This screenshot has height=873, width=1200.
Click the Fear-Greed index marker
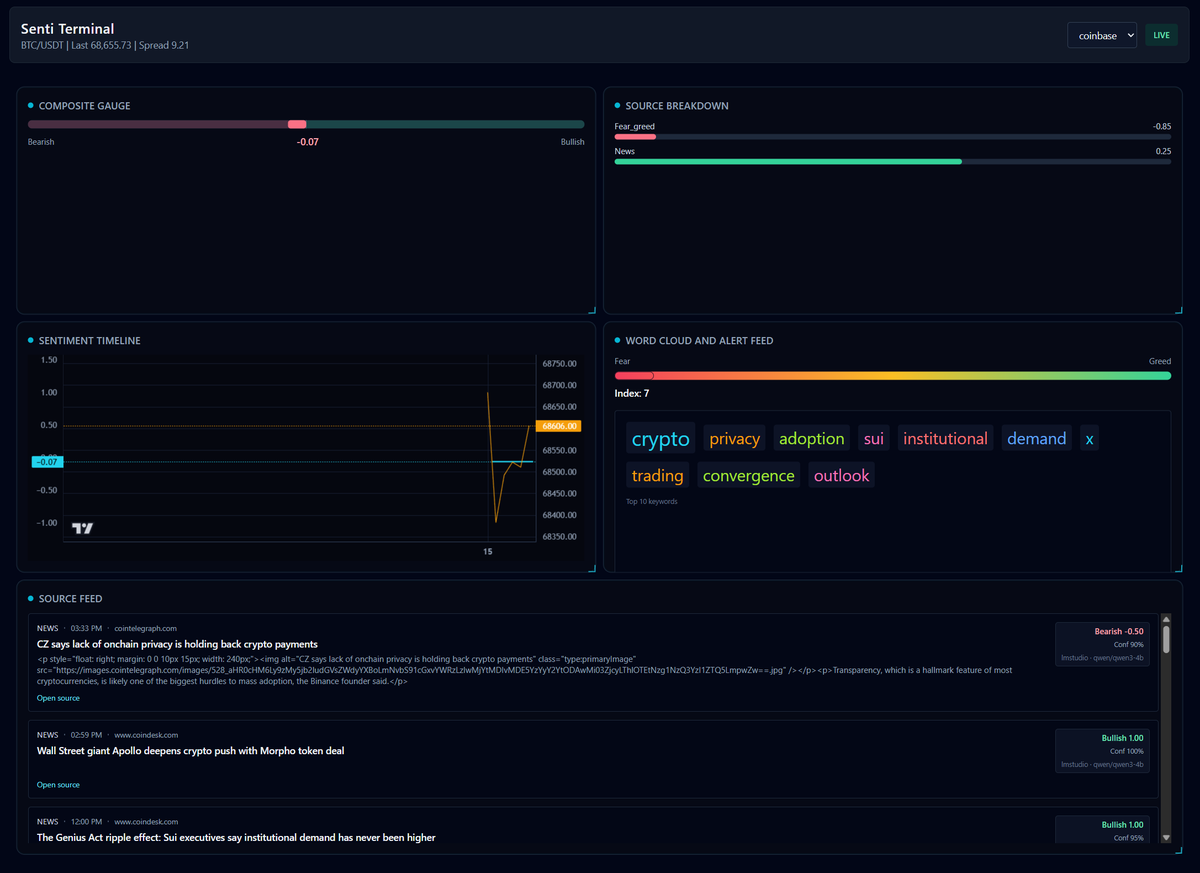651,376
